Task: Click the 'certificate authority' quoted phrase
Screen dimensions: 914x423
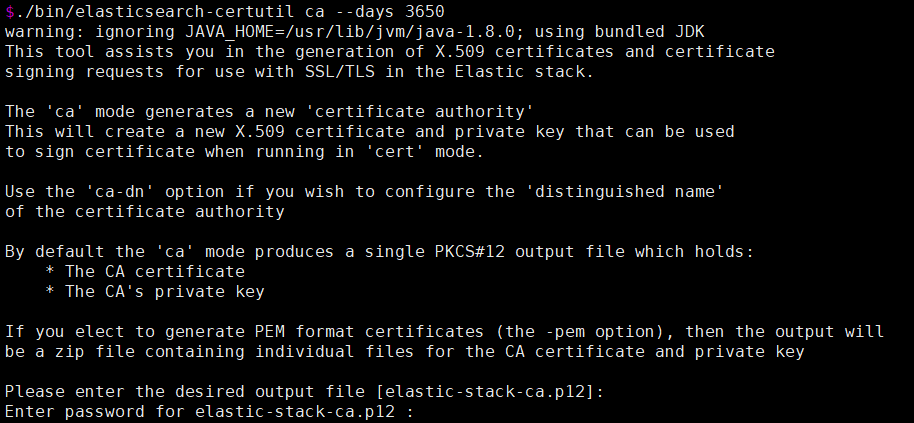Action: (x=420, y=111)
